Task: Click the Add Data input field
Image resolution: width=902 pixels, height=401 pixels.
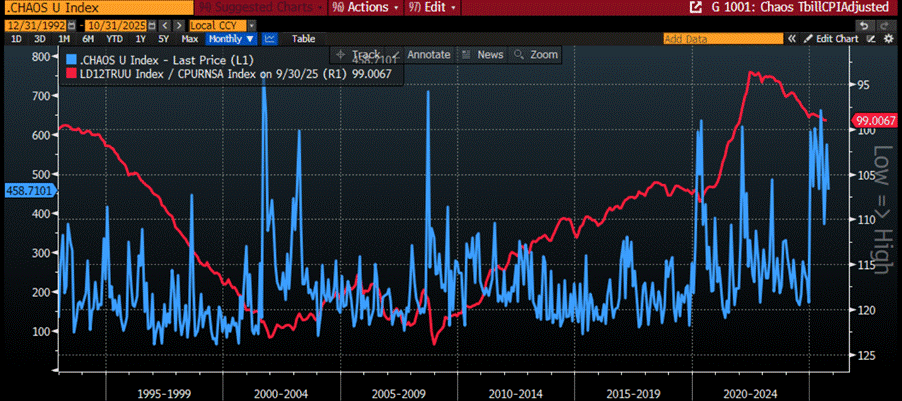Action: 723,39
